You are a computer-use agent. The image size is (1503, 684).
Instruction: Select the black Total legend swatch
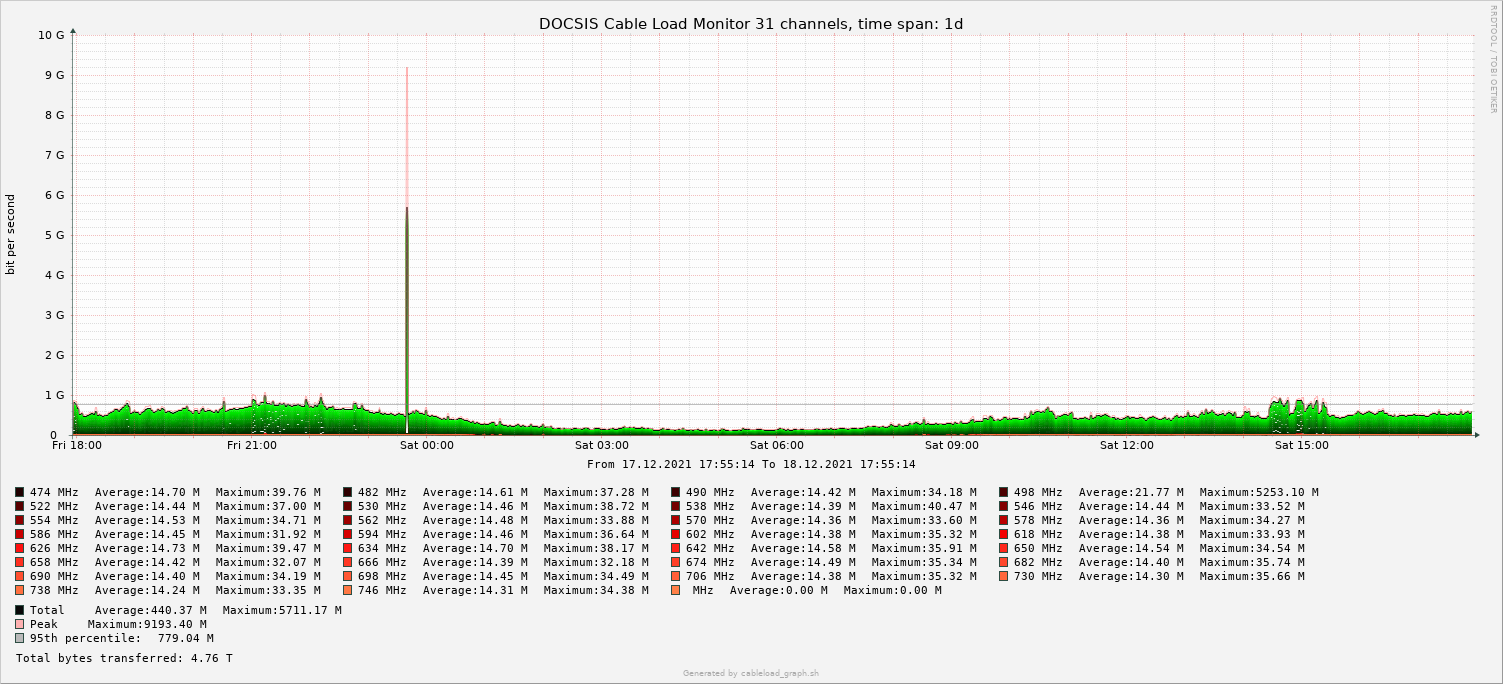coord(20,610)
